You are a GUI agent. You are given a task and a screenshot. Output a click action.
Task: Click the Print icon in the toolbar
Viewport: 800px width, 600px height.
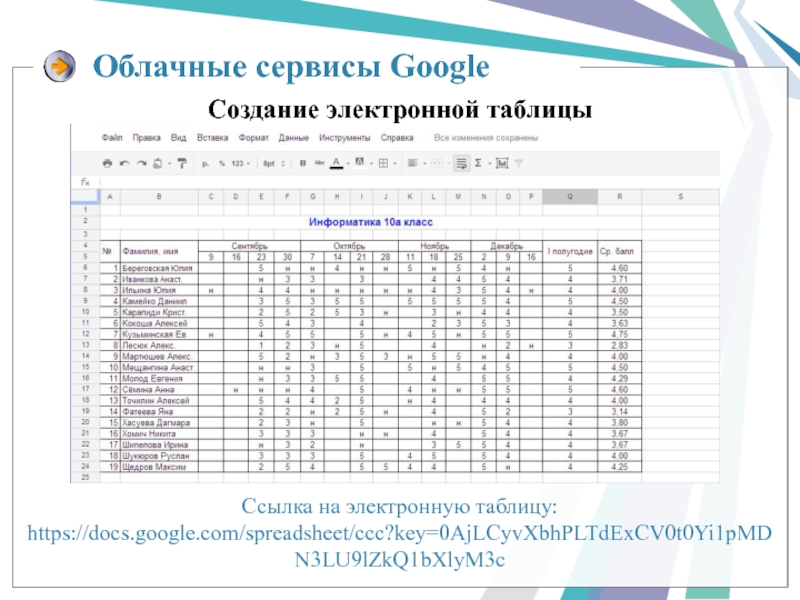coord(107,163)
